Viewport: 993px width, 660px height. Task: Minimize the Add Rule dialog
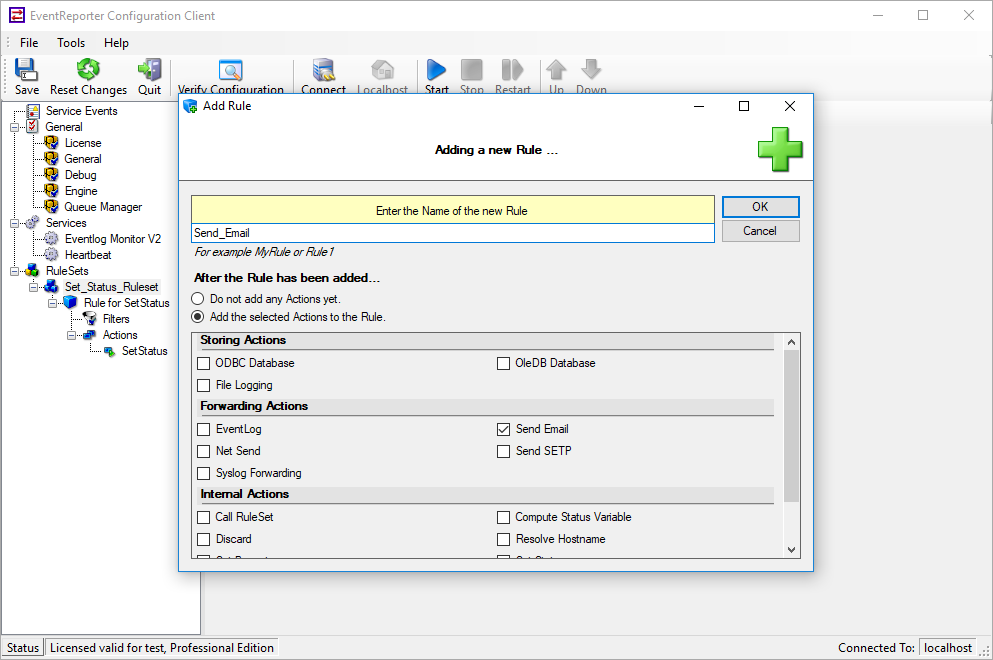pos(699,106)
